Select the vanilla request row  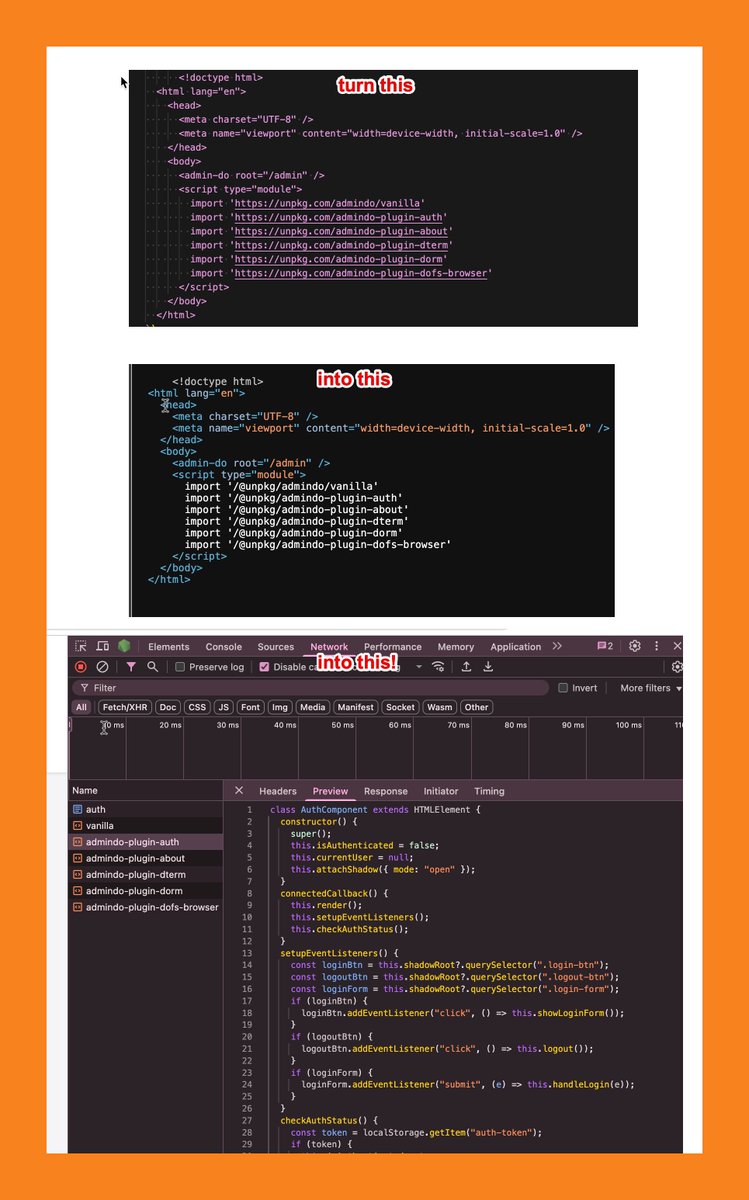click(146, 826)
